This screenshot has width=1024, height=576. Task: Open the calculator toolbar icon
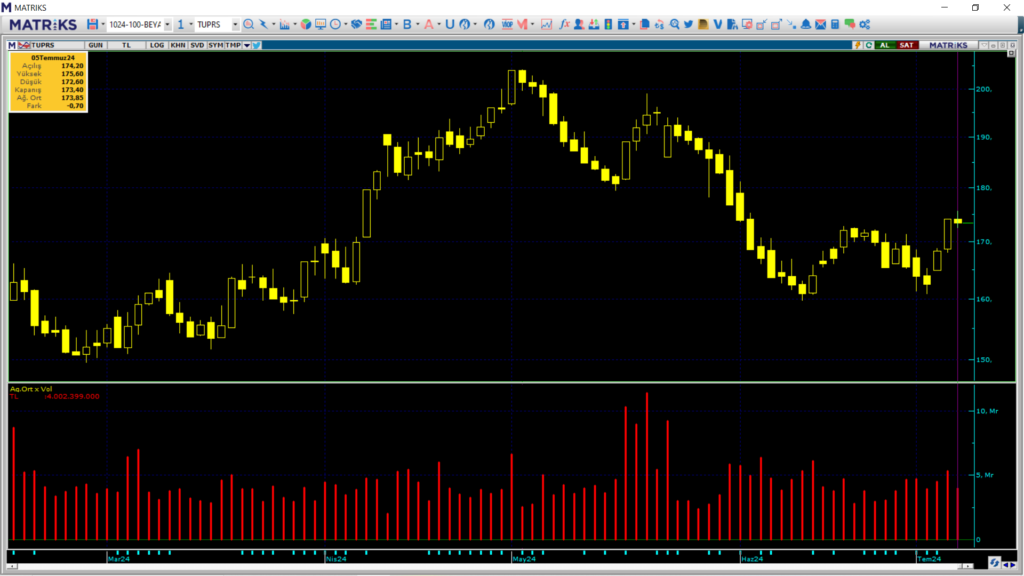click(x=835, y=24)
